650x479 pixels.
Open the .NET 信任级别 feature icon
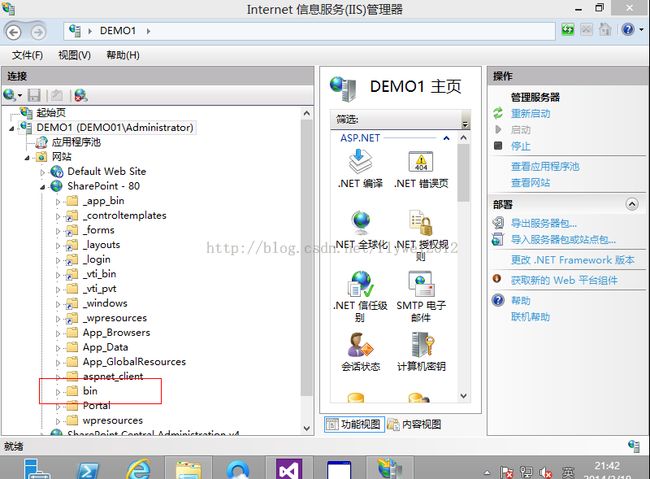pyautogui.click(x=360, y=296)
